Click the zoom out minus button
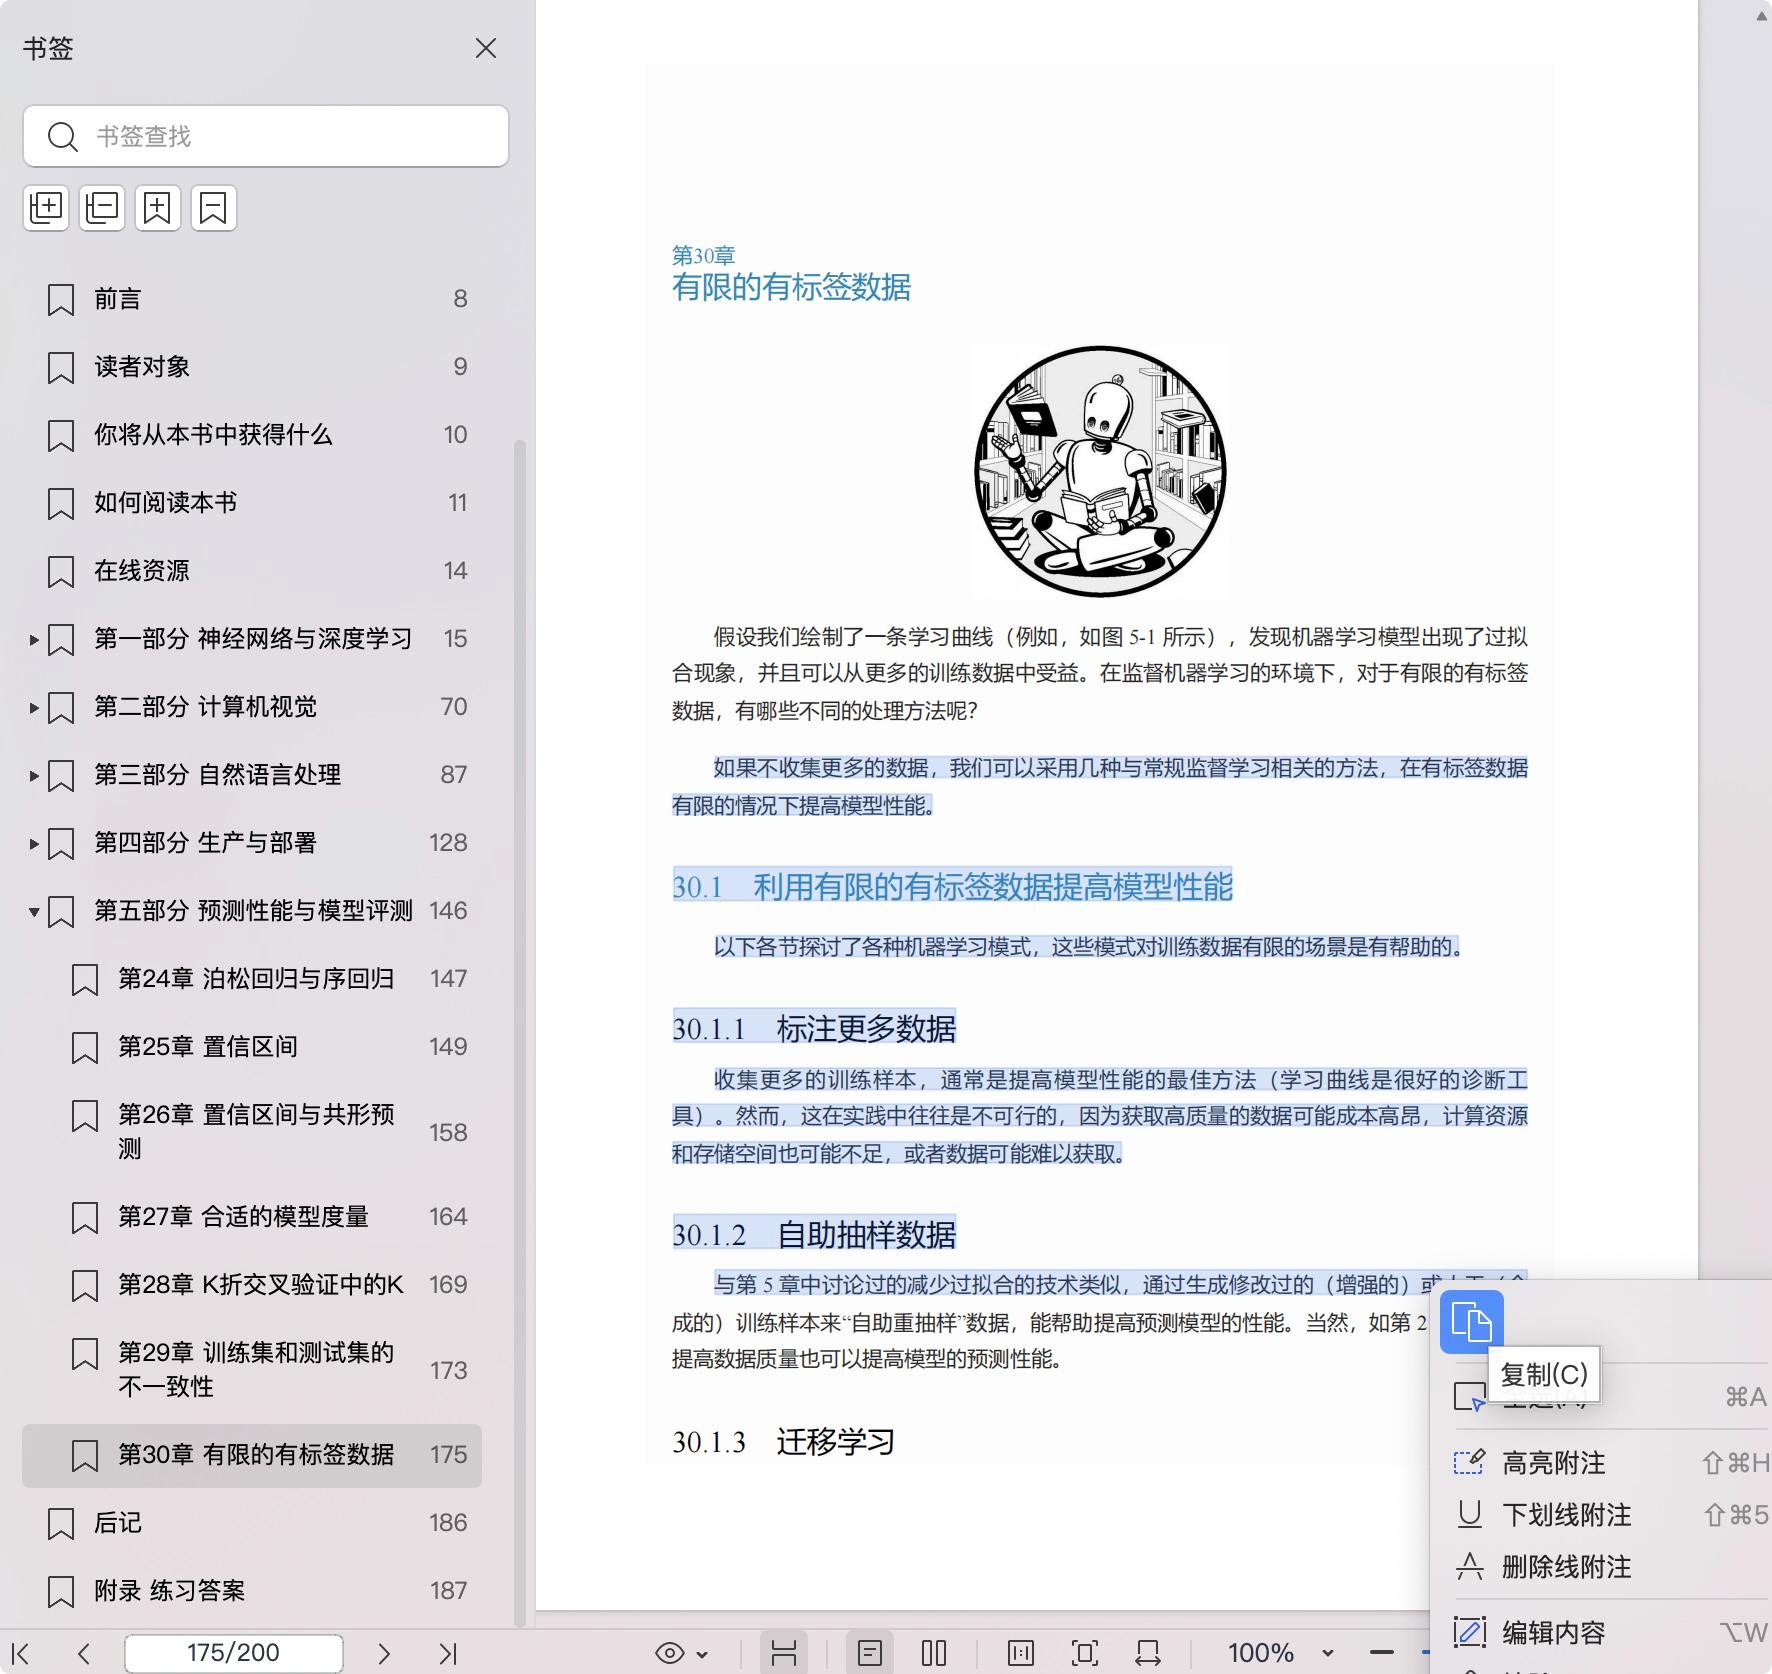The width and height of the screenshot is (1772, 1674). (x=1382, y=1653)
